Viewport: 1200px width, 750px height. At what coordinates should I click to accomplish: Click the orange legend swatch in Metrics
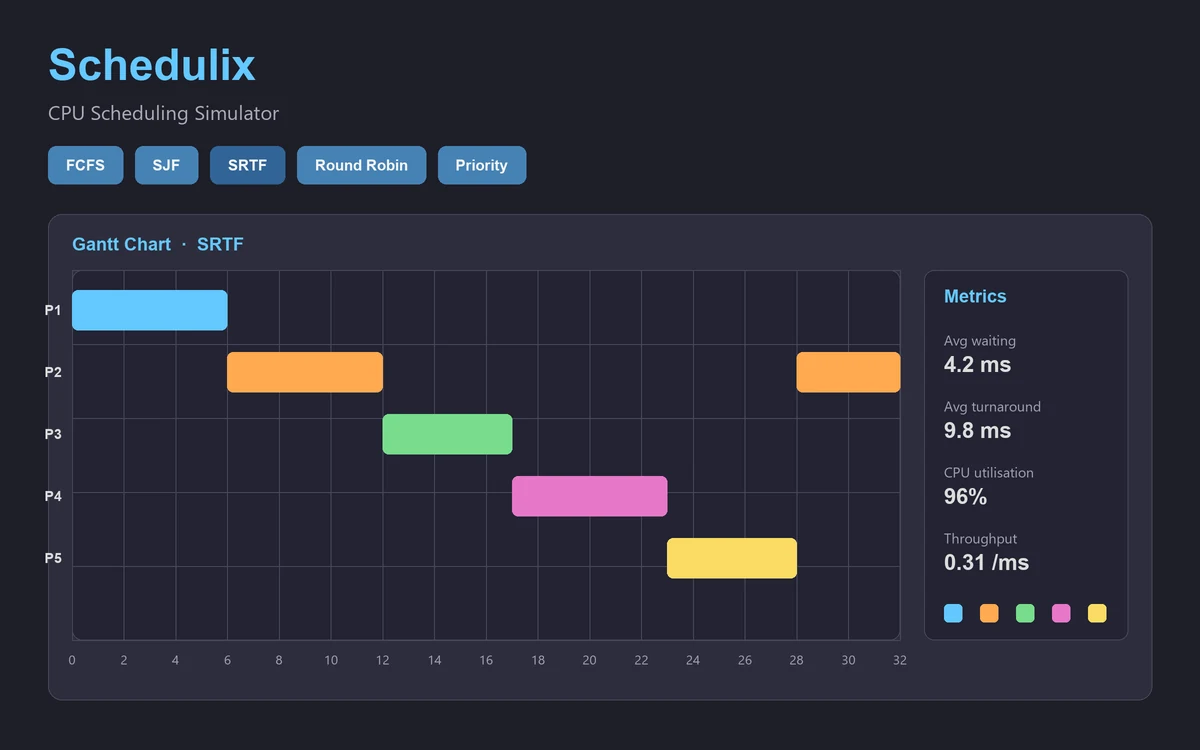(989, 613)
